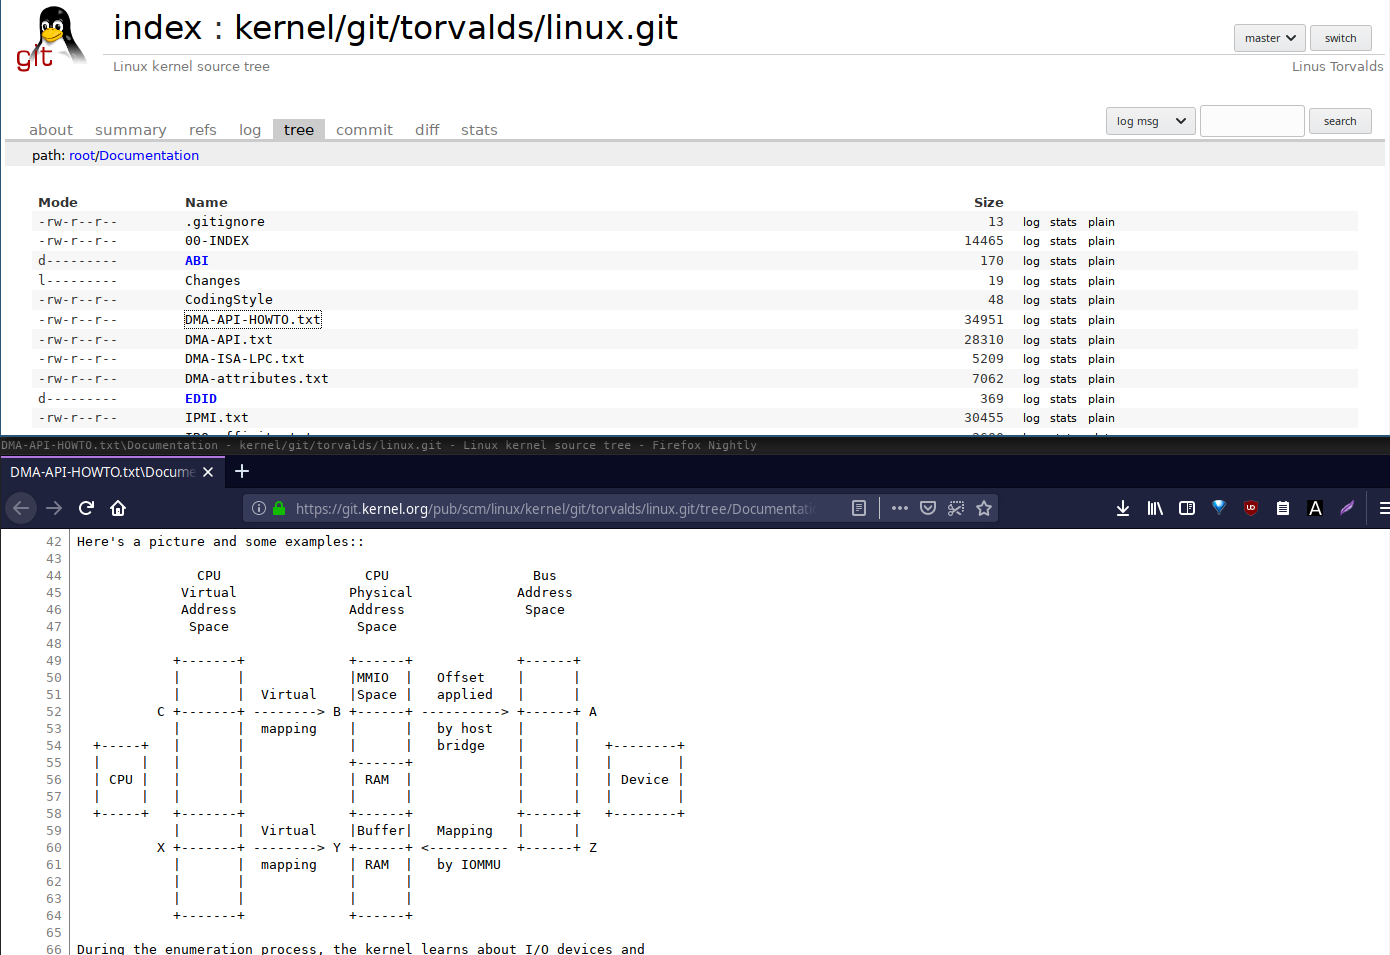Viewport: 1390px width, 955px height.
Task: Click the Firefox forward arrow button
Action: (x=54, y=508)
